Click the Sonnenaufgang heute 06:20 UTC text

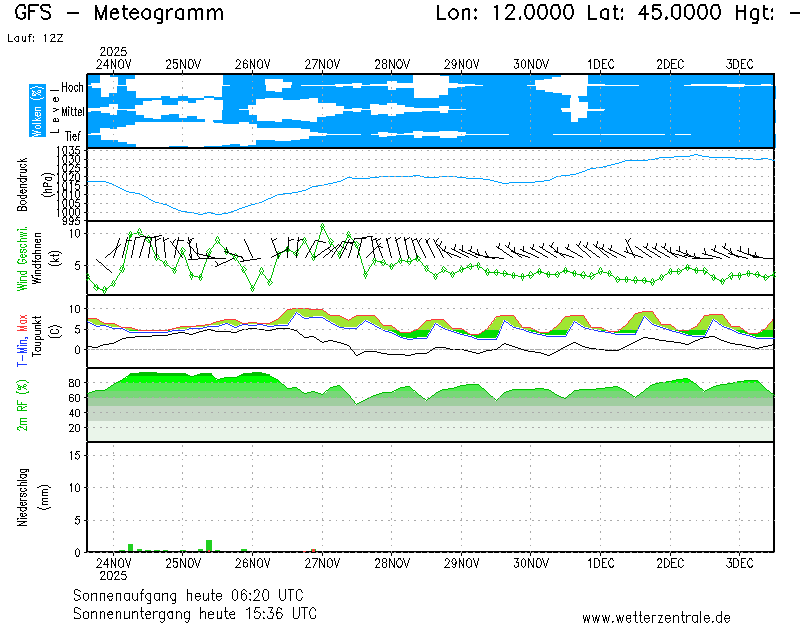point(194,595)
